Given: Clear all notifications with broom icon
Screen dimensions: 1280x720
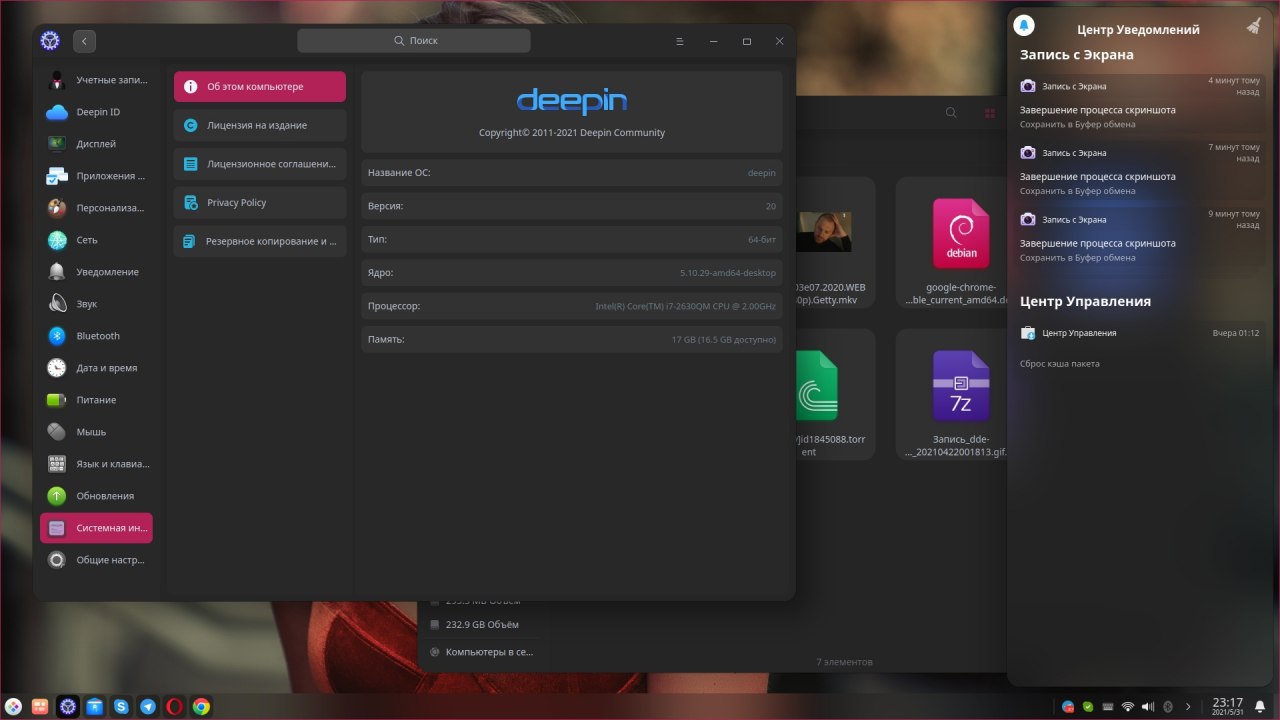Looking at the screenshot, I should click(1254, 25).
